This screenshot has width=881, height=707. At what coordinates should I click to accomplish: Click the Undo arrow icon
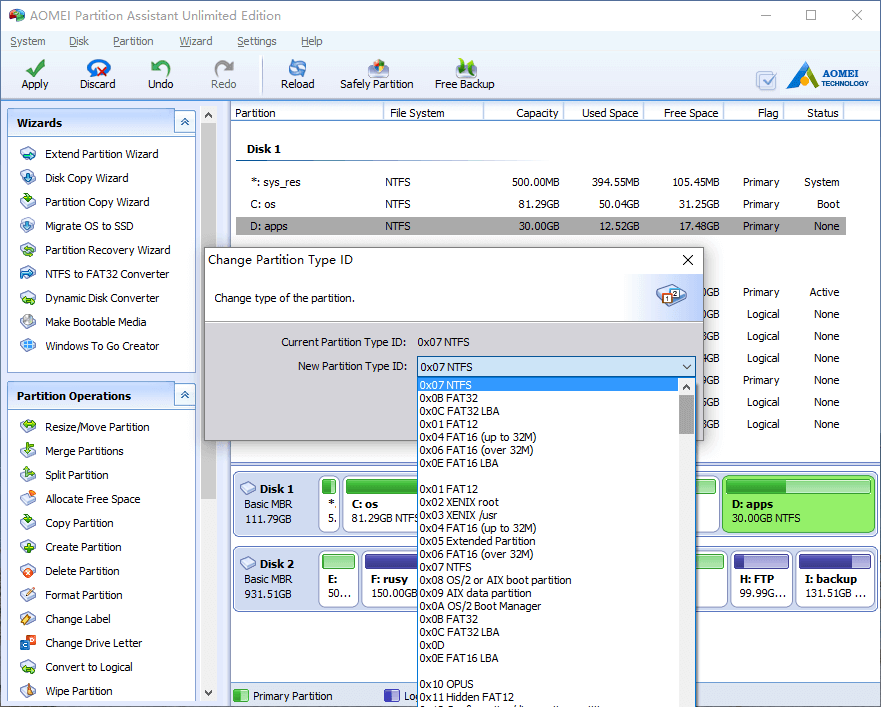pyautogui.click(x=161, y=68)
